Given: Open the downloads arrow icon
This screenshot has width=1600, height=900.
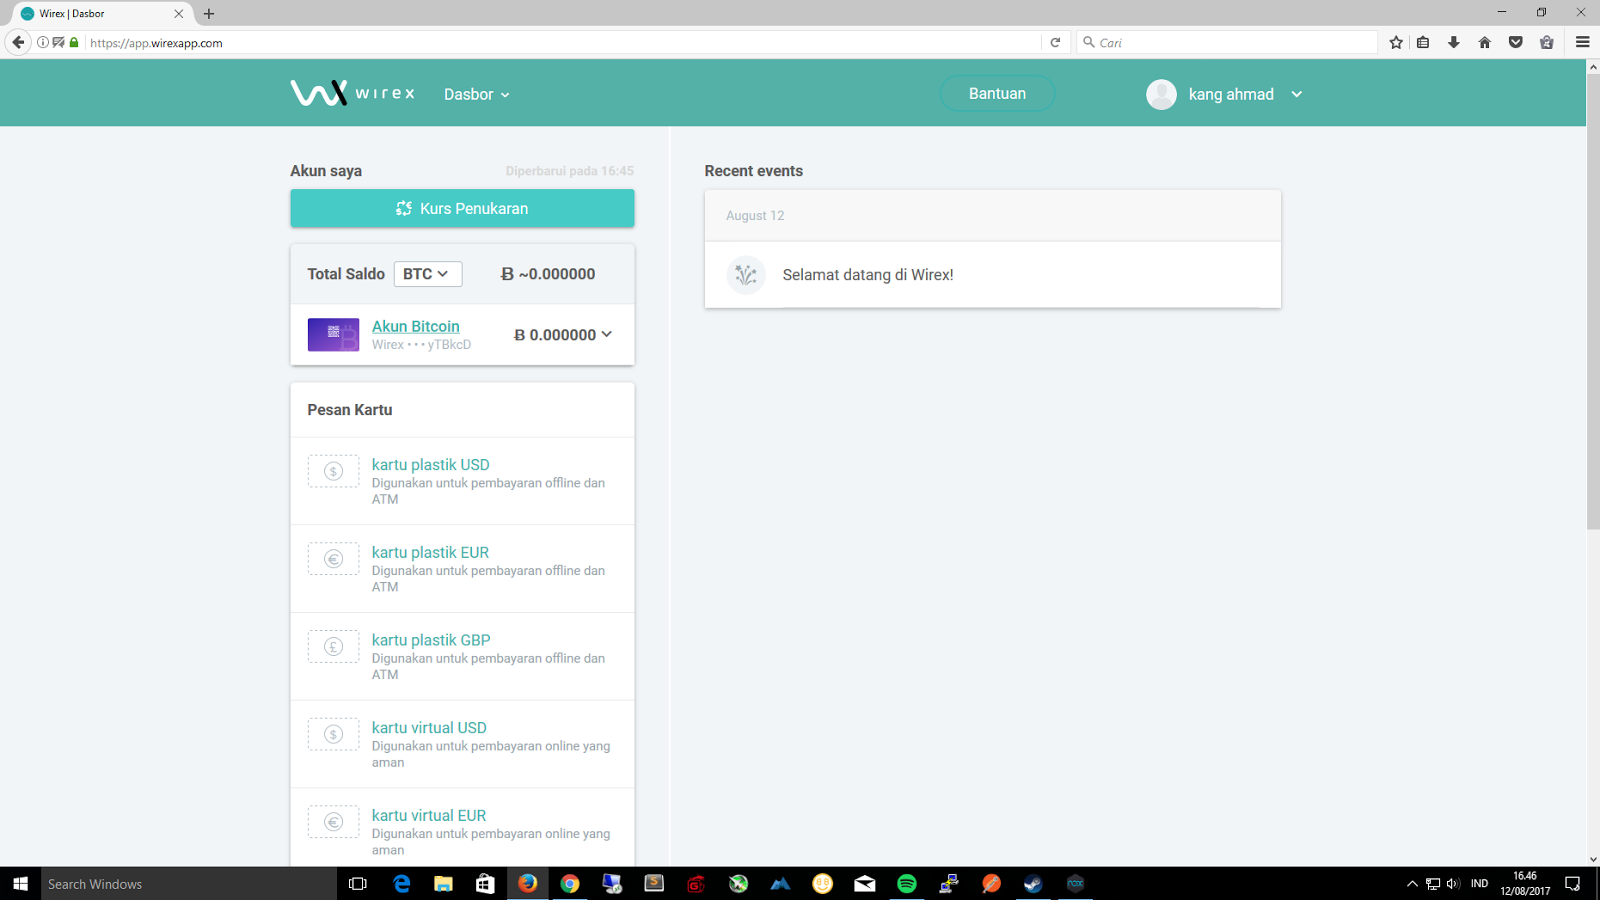Looking at the screenshot, I should point(1454,42).
